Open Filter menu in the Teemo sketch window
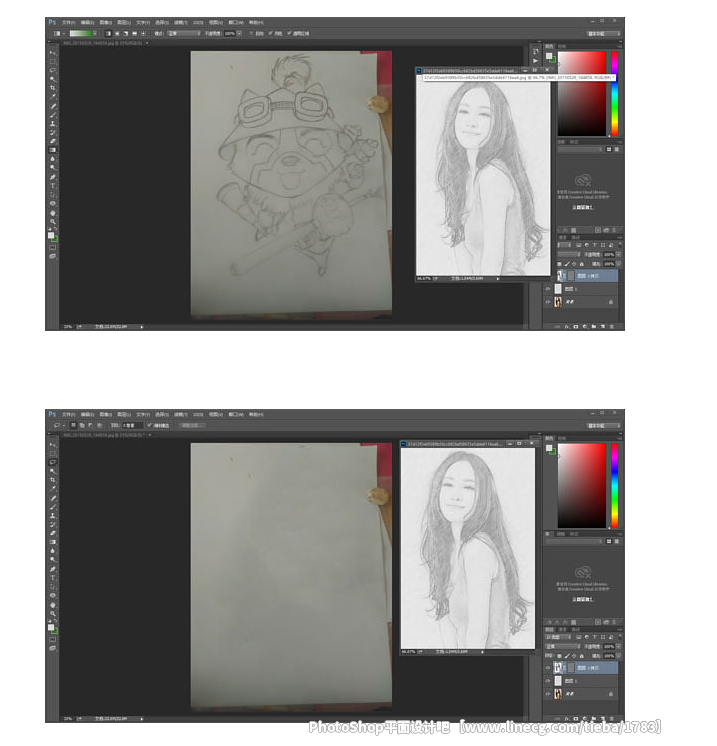717x746 pixels. pos(180,22)
